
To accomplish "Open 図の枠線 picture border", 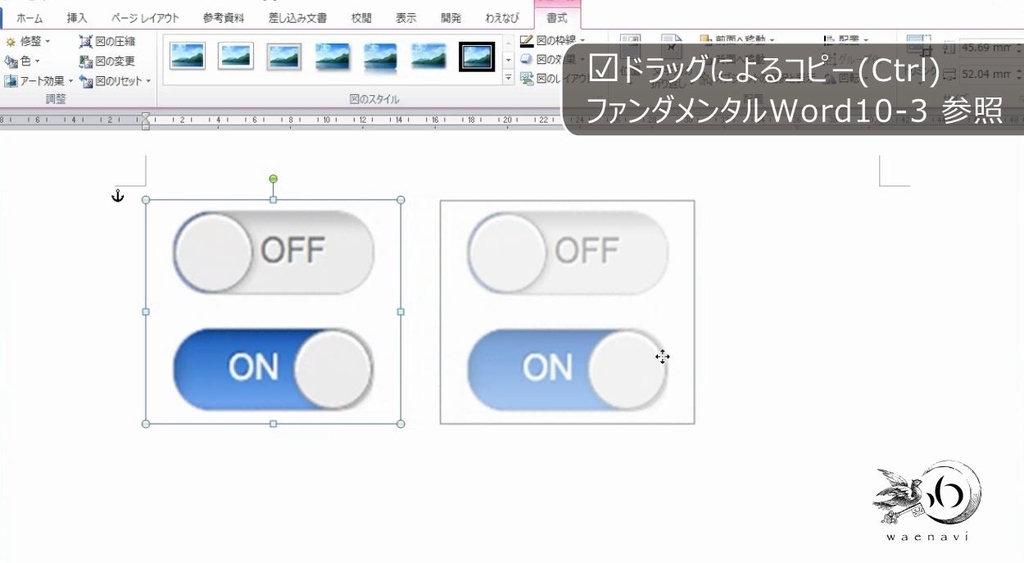I will coord(552,40).
